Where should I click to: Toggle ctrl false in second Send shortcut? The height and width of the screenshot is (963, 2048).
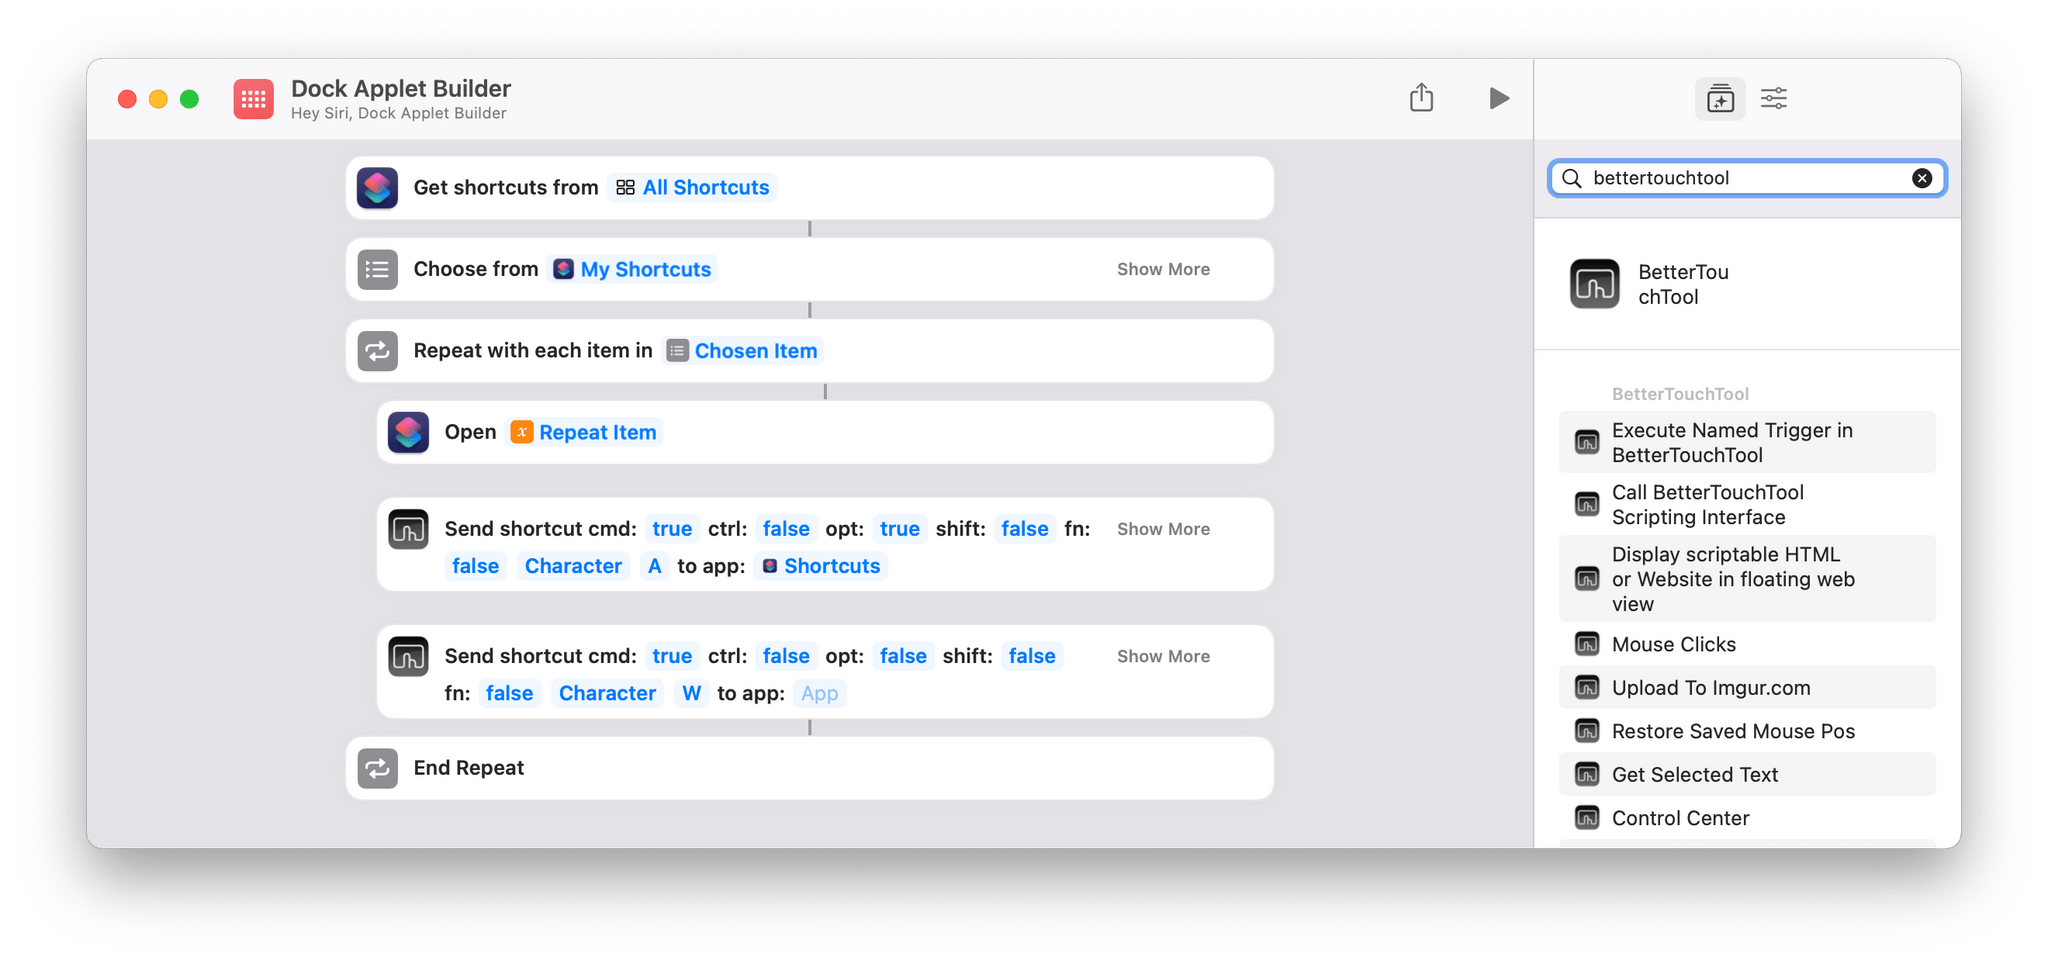(x=786, y=656)
